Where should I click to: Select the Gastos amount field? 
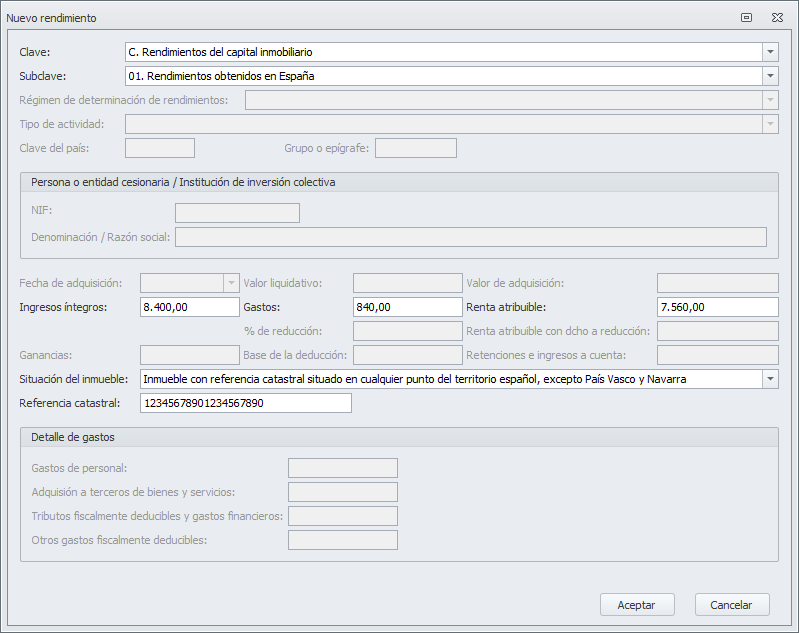point(407,307)
